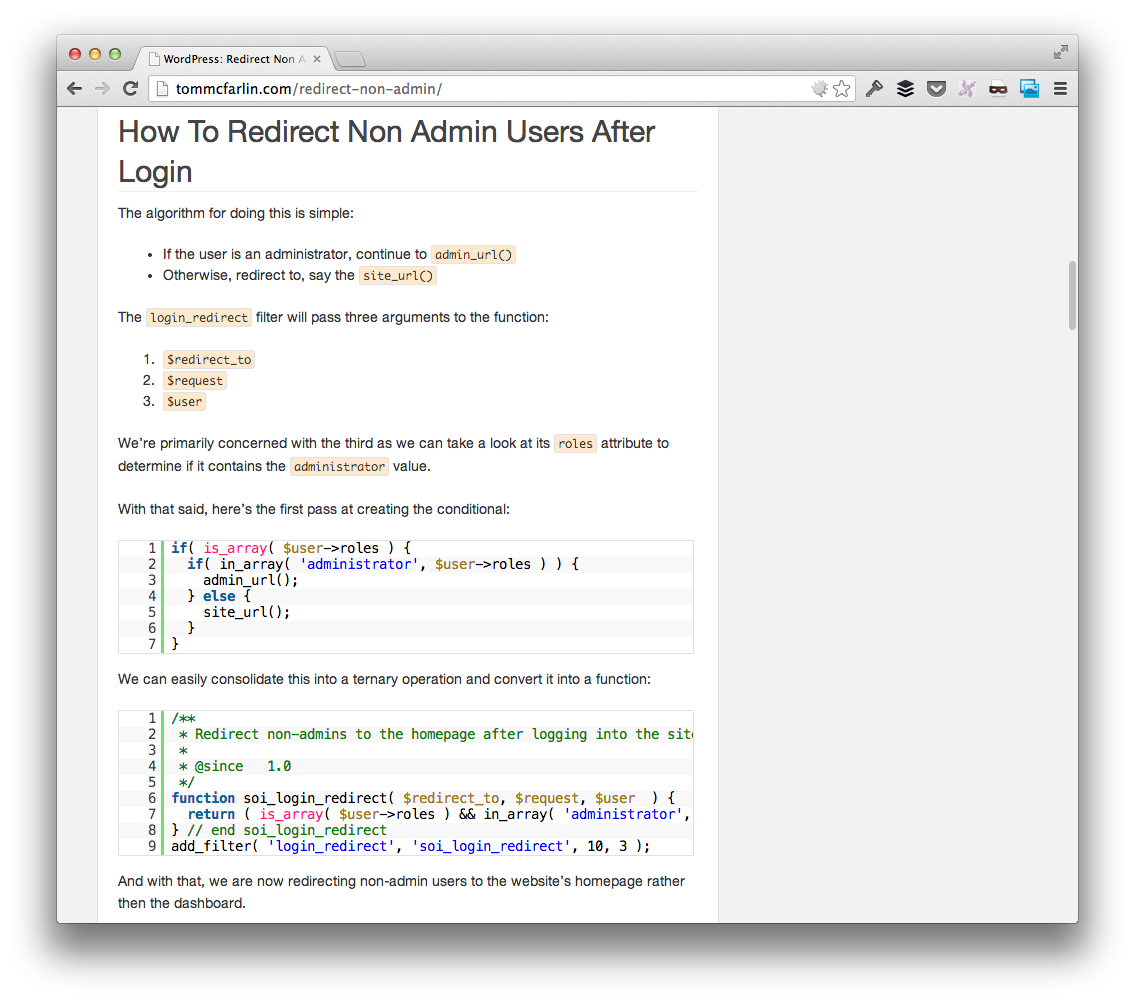This screenshot has width=1135, height=1002.
Task: Open a new tab
Action: 350,60
